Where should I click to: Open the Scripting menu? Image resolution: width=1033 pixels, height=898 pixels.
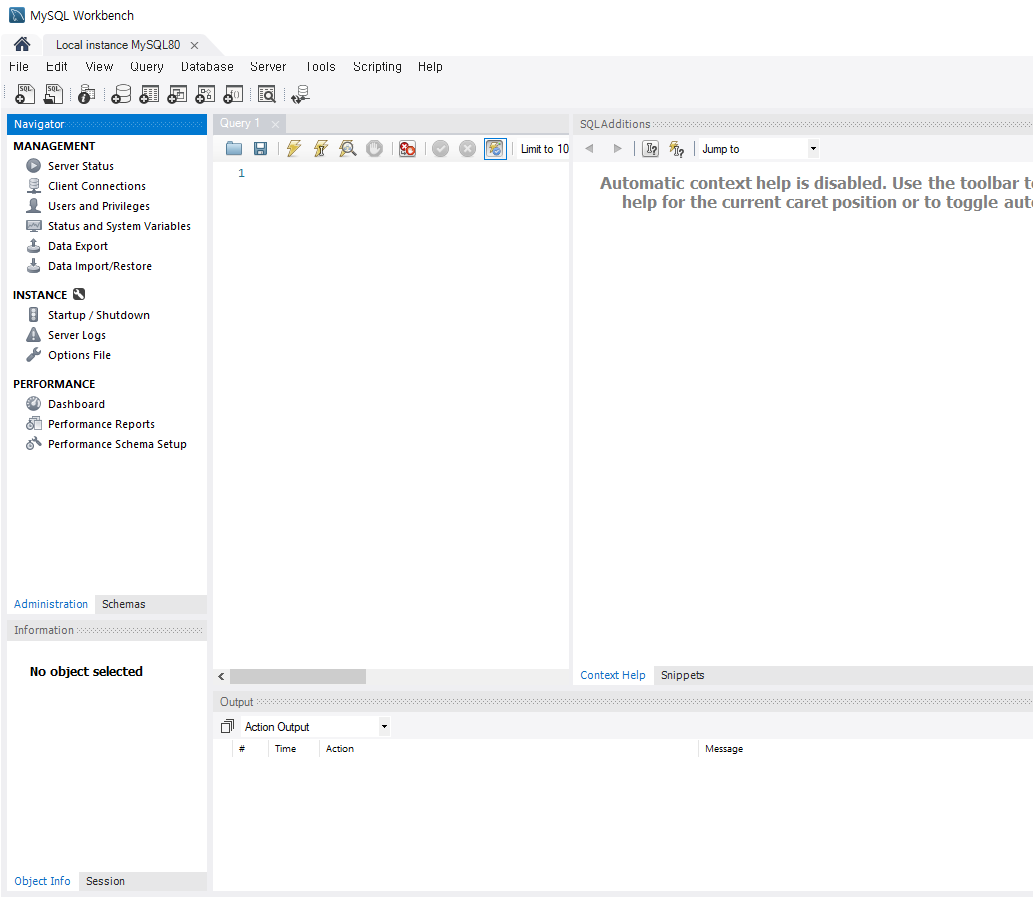[x=377, y=67]
